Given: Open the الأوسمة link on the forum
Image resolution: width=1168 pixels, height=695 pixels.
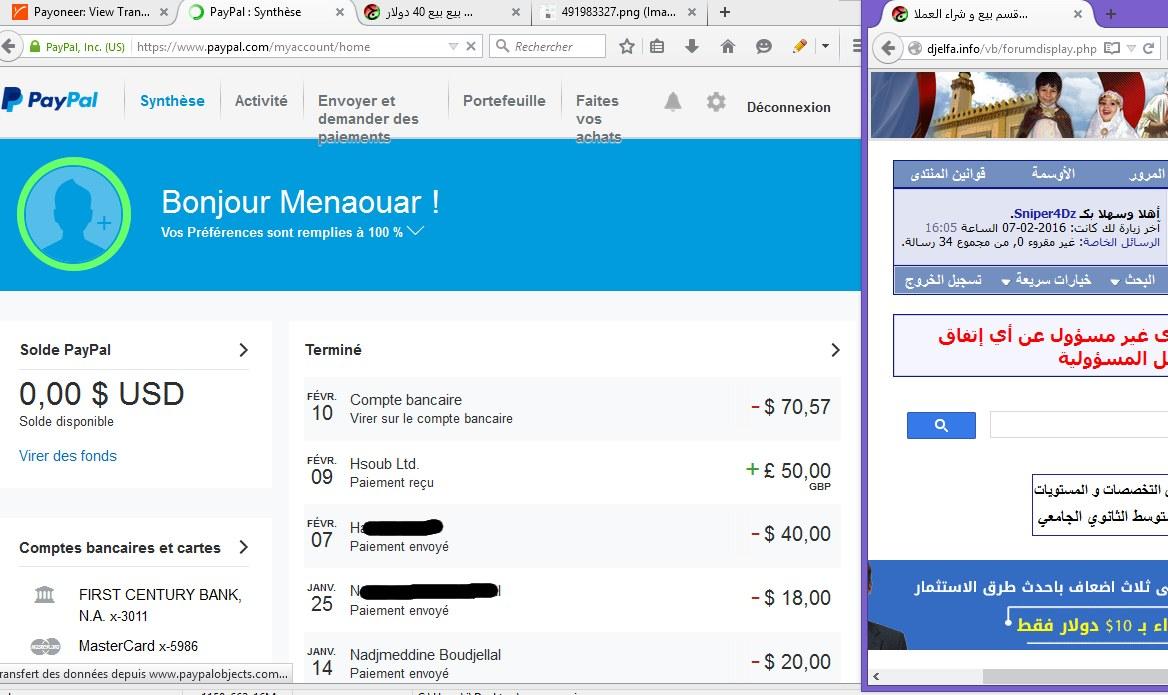Looking at the screenshot, I should [1053, 174].
